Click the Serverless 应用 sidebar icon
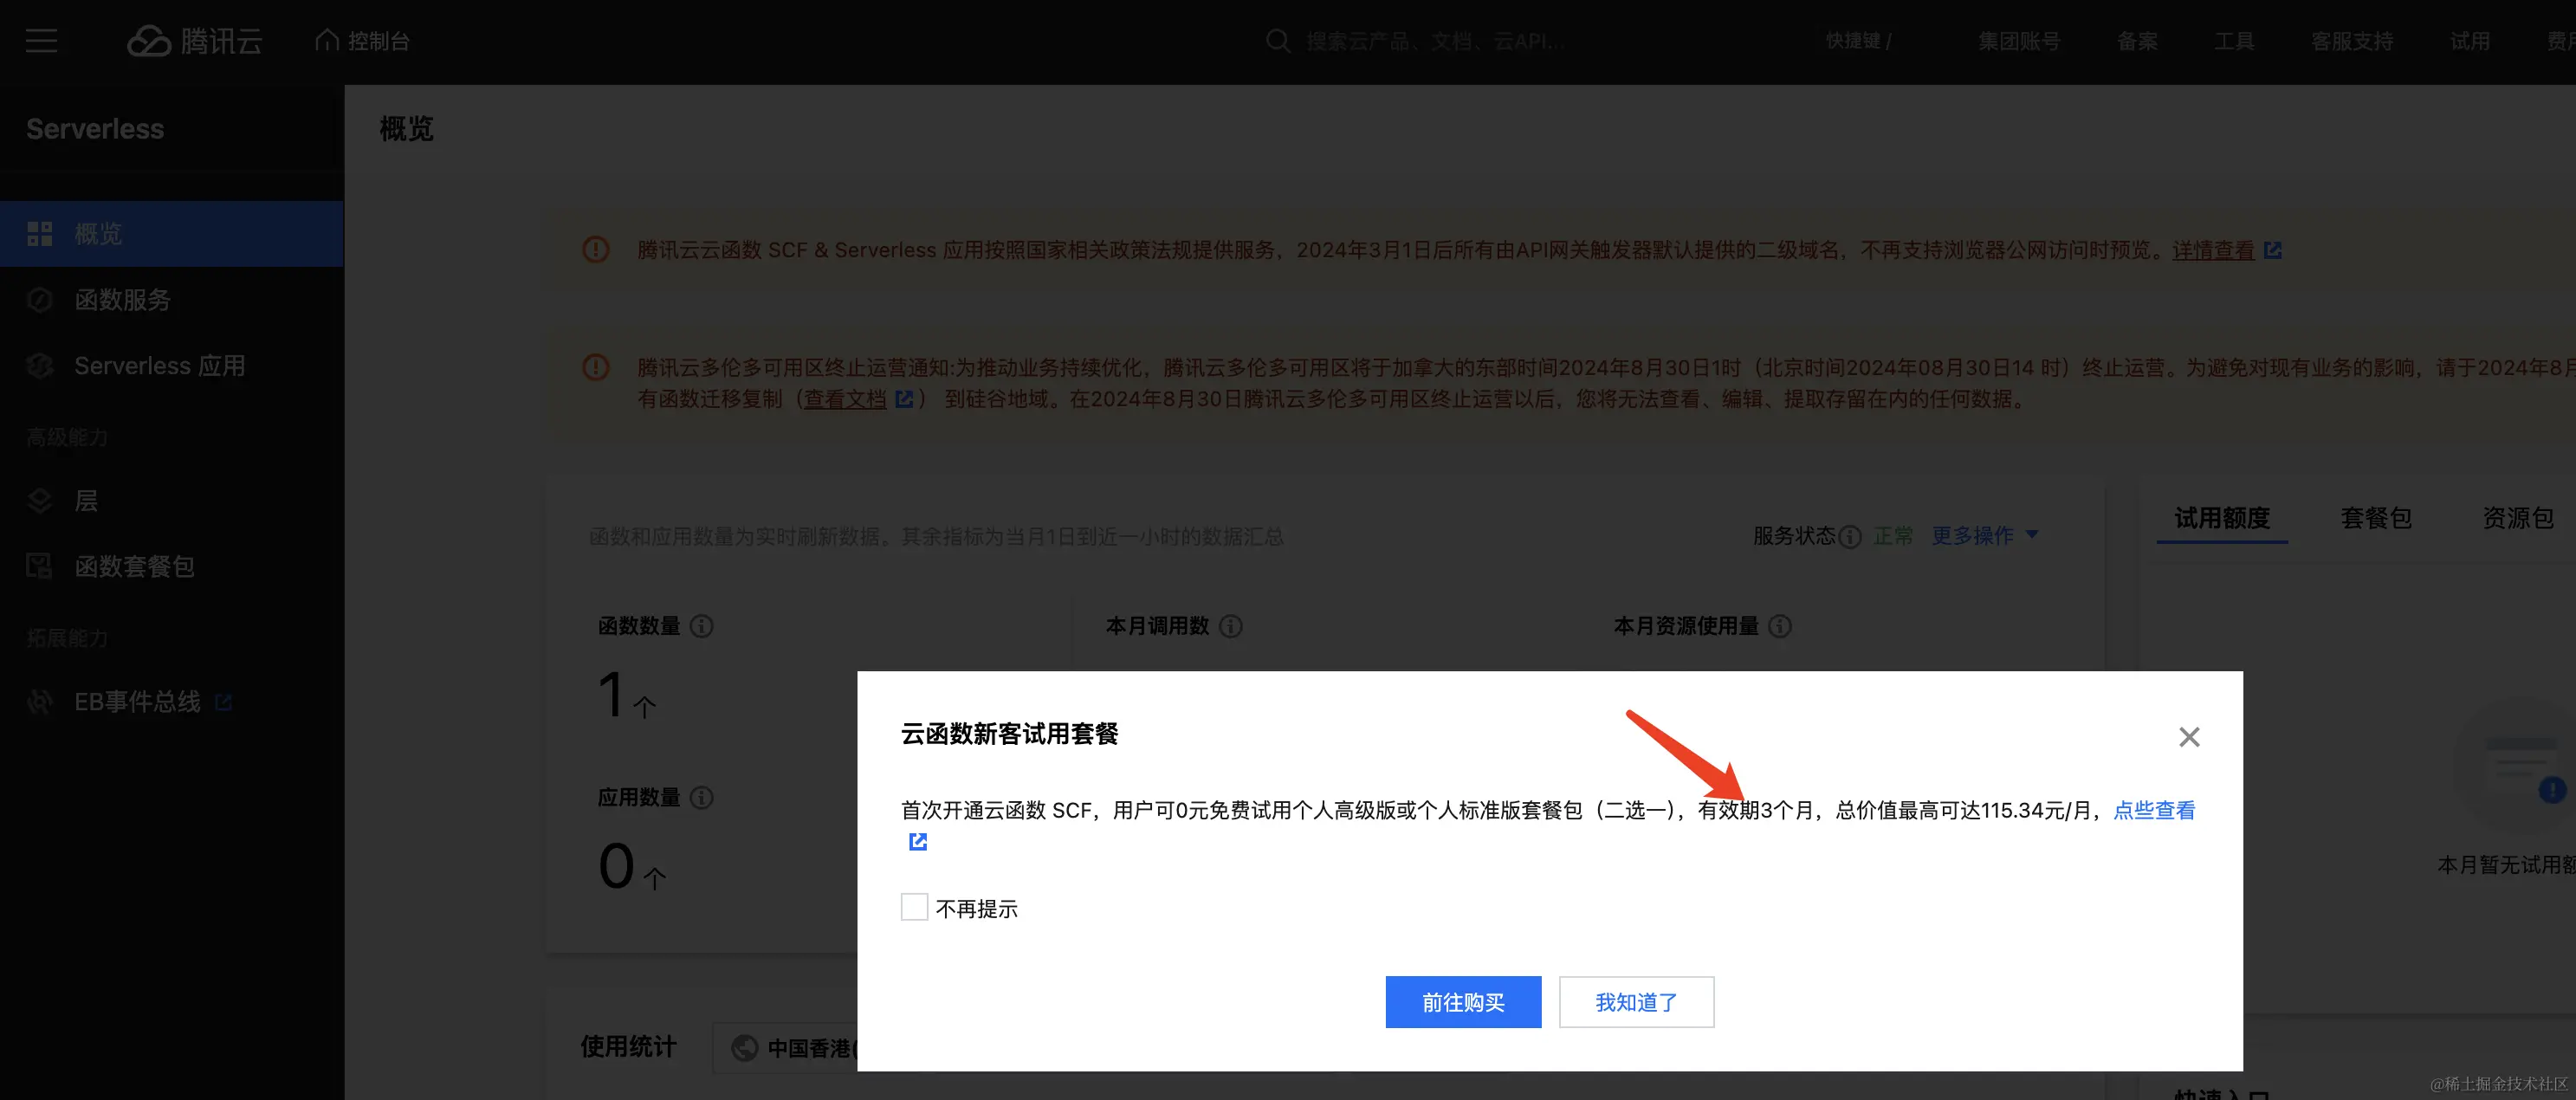 [40, 366]
